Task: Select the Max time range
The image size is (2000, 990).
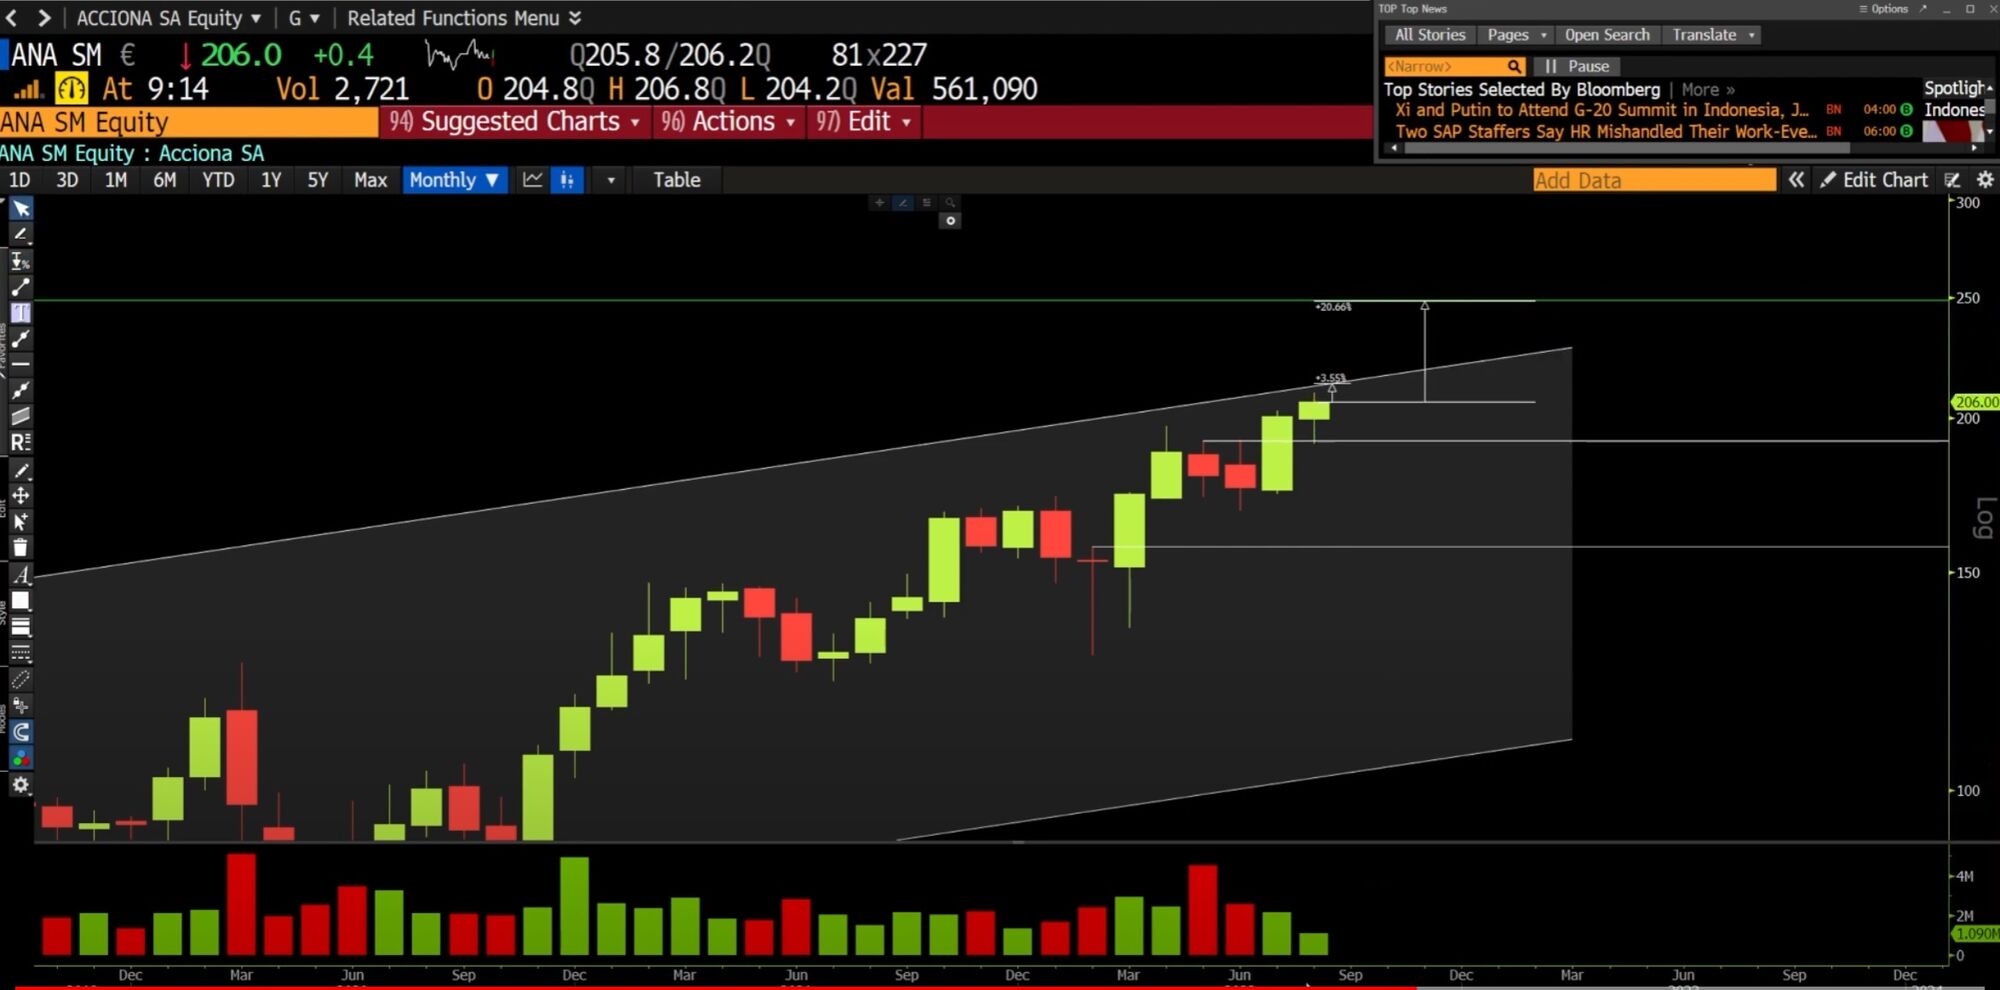Action: 370,180
